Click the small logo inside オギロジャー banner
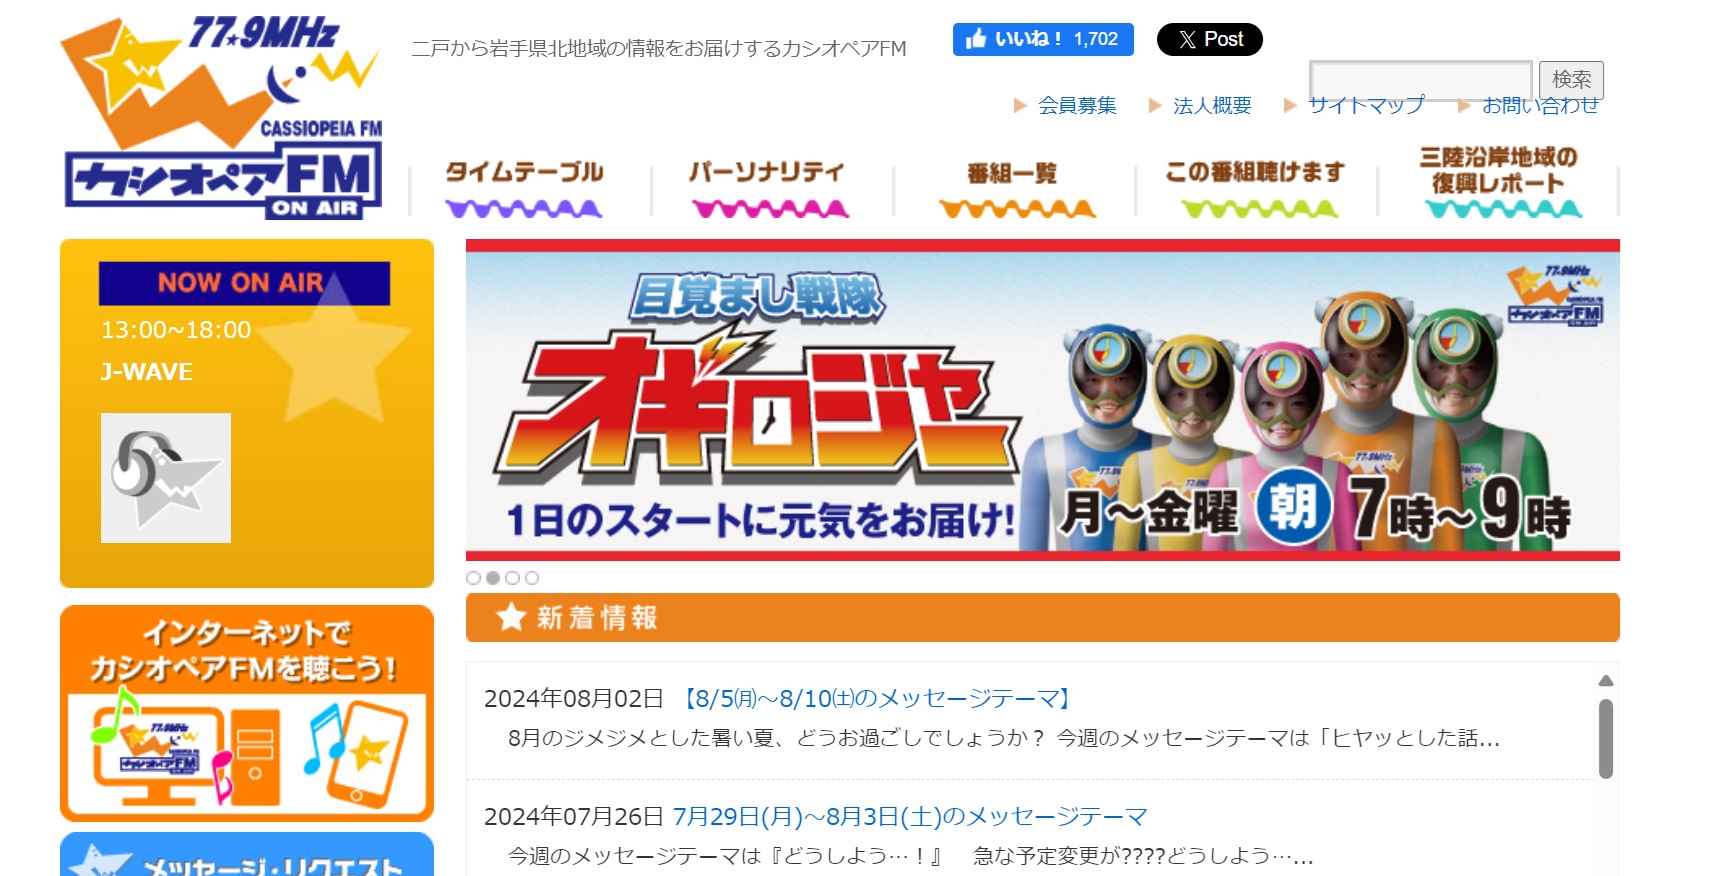1711x876 pixels. pyautogui.click(x=1555, y=295)
